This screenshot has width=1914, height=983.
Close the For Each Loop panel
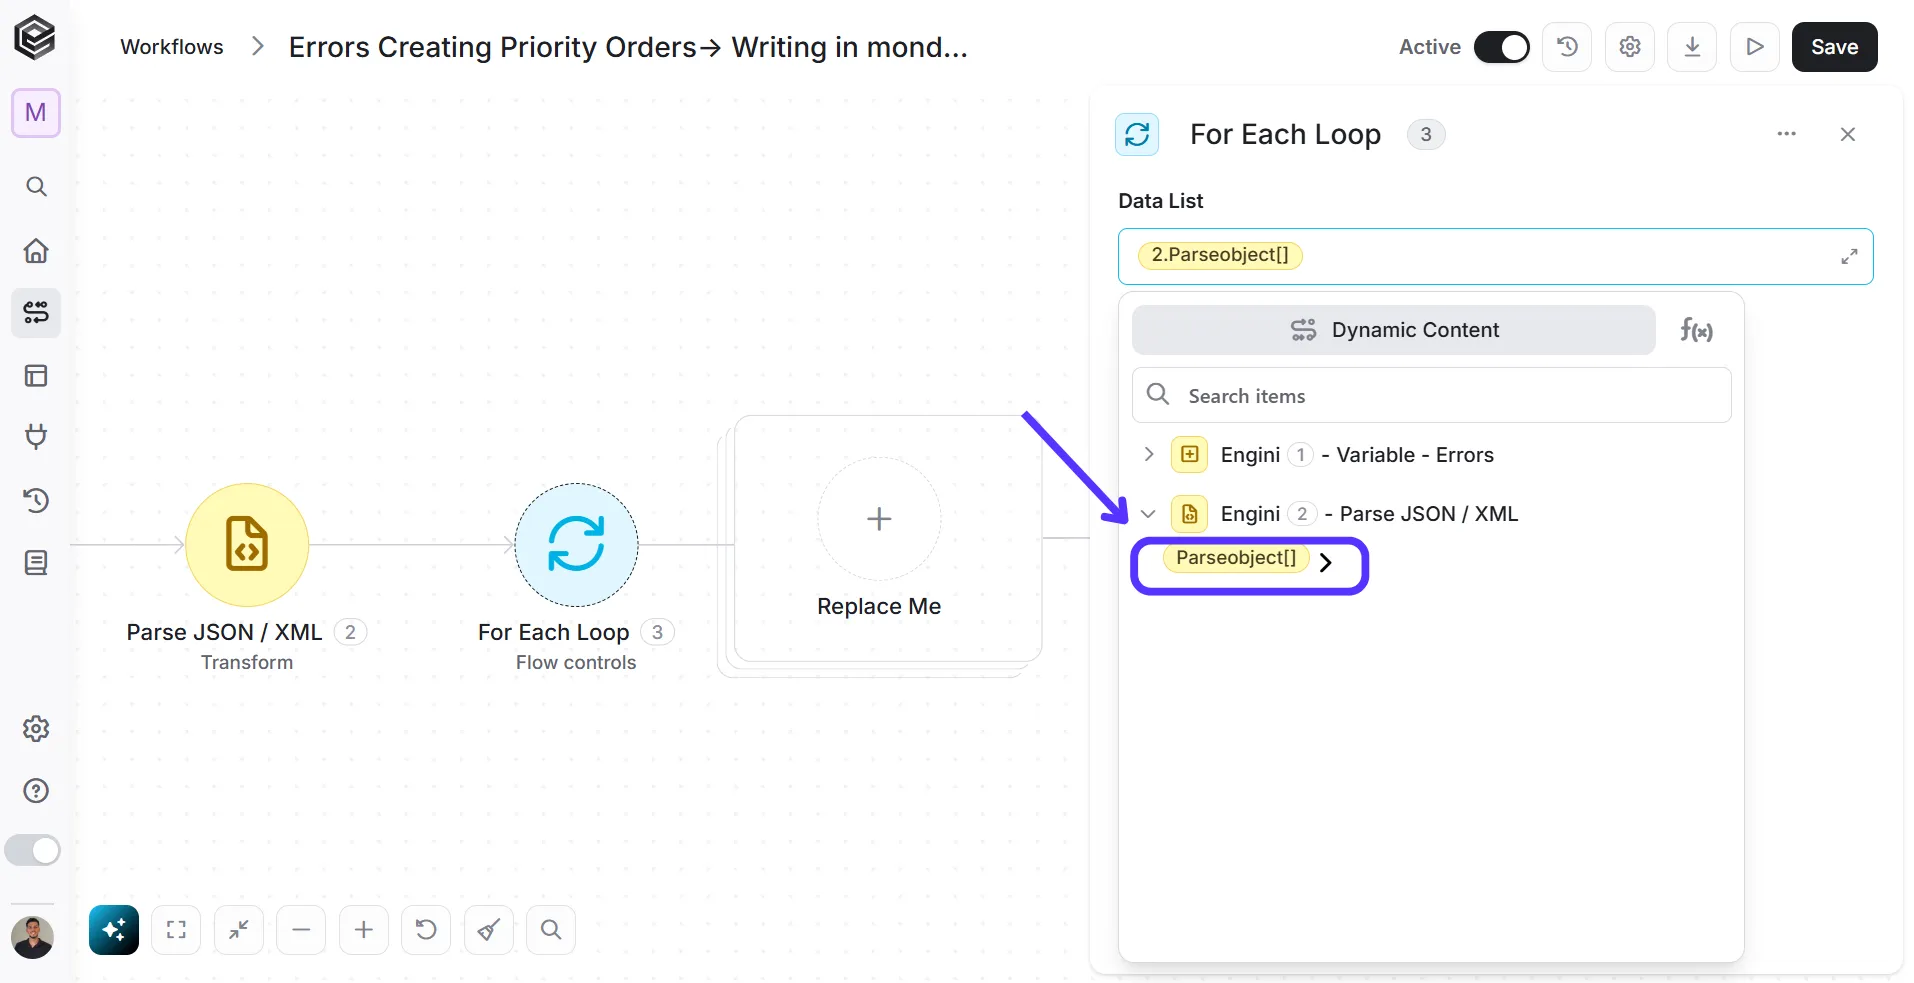click(x=1847, y=134)
